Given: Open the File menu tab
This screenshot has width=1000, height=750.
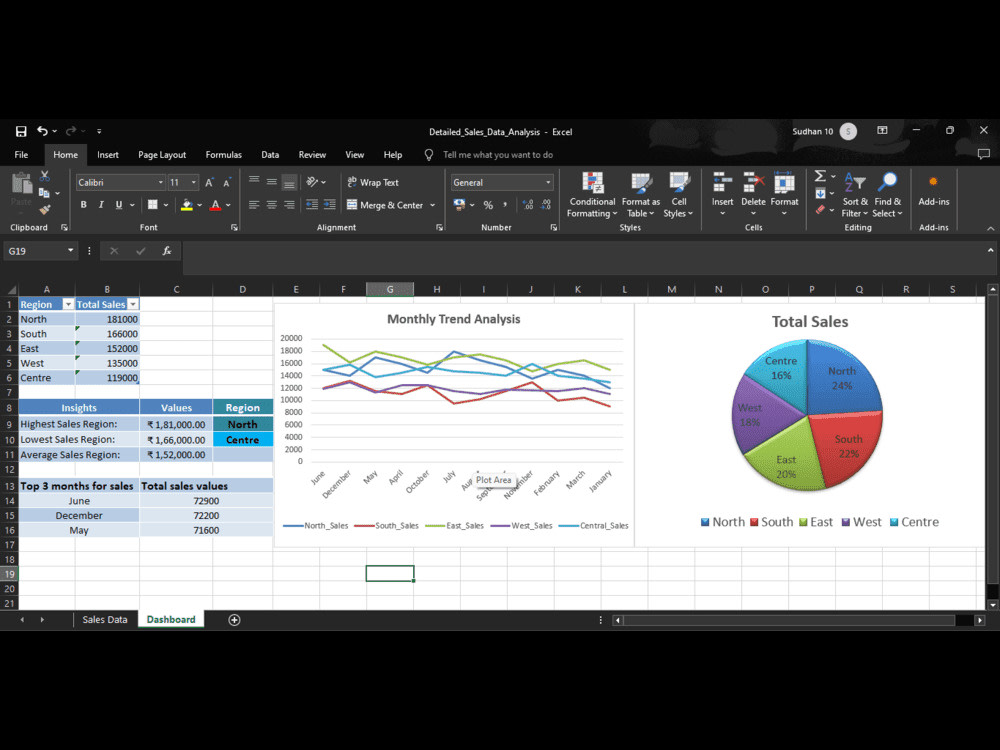Looking at the screenshot, I should [21, 154].
